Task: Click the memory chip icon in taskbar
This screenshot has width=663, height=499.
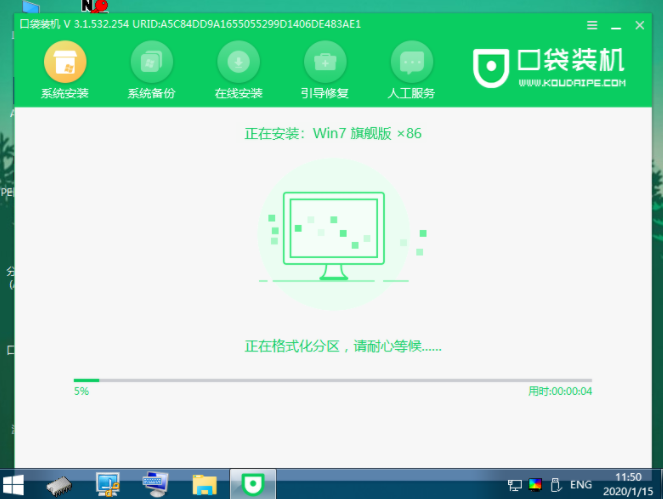Action: coord(59,485)
